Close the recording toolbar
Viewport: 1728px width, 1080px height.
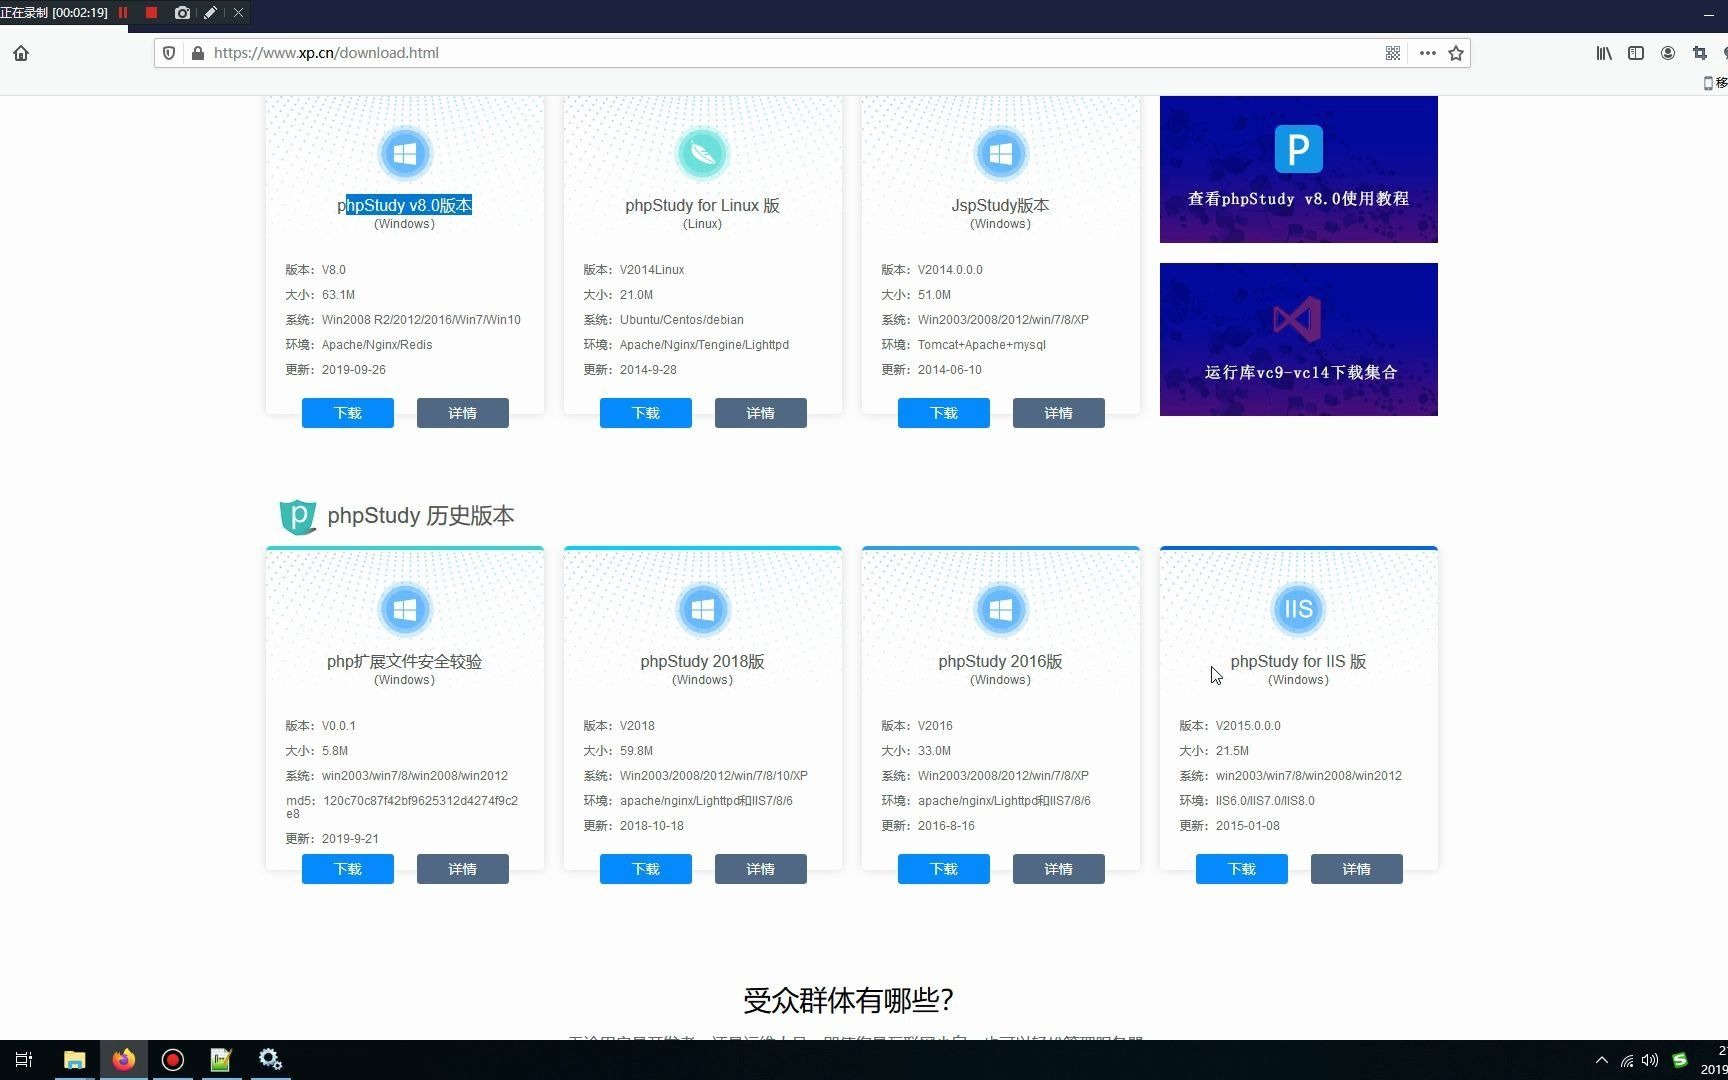(238, 13)
